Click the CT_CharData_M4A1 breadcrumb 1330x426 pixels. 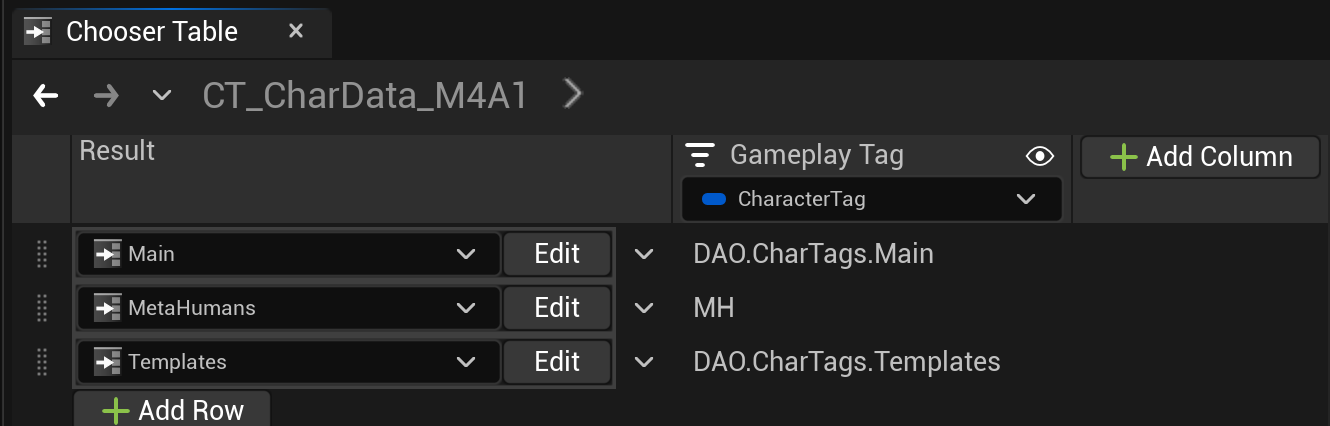(364, 95)
